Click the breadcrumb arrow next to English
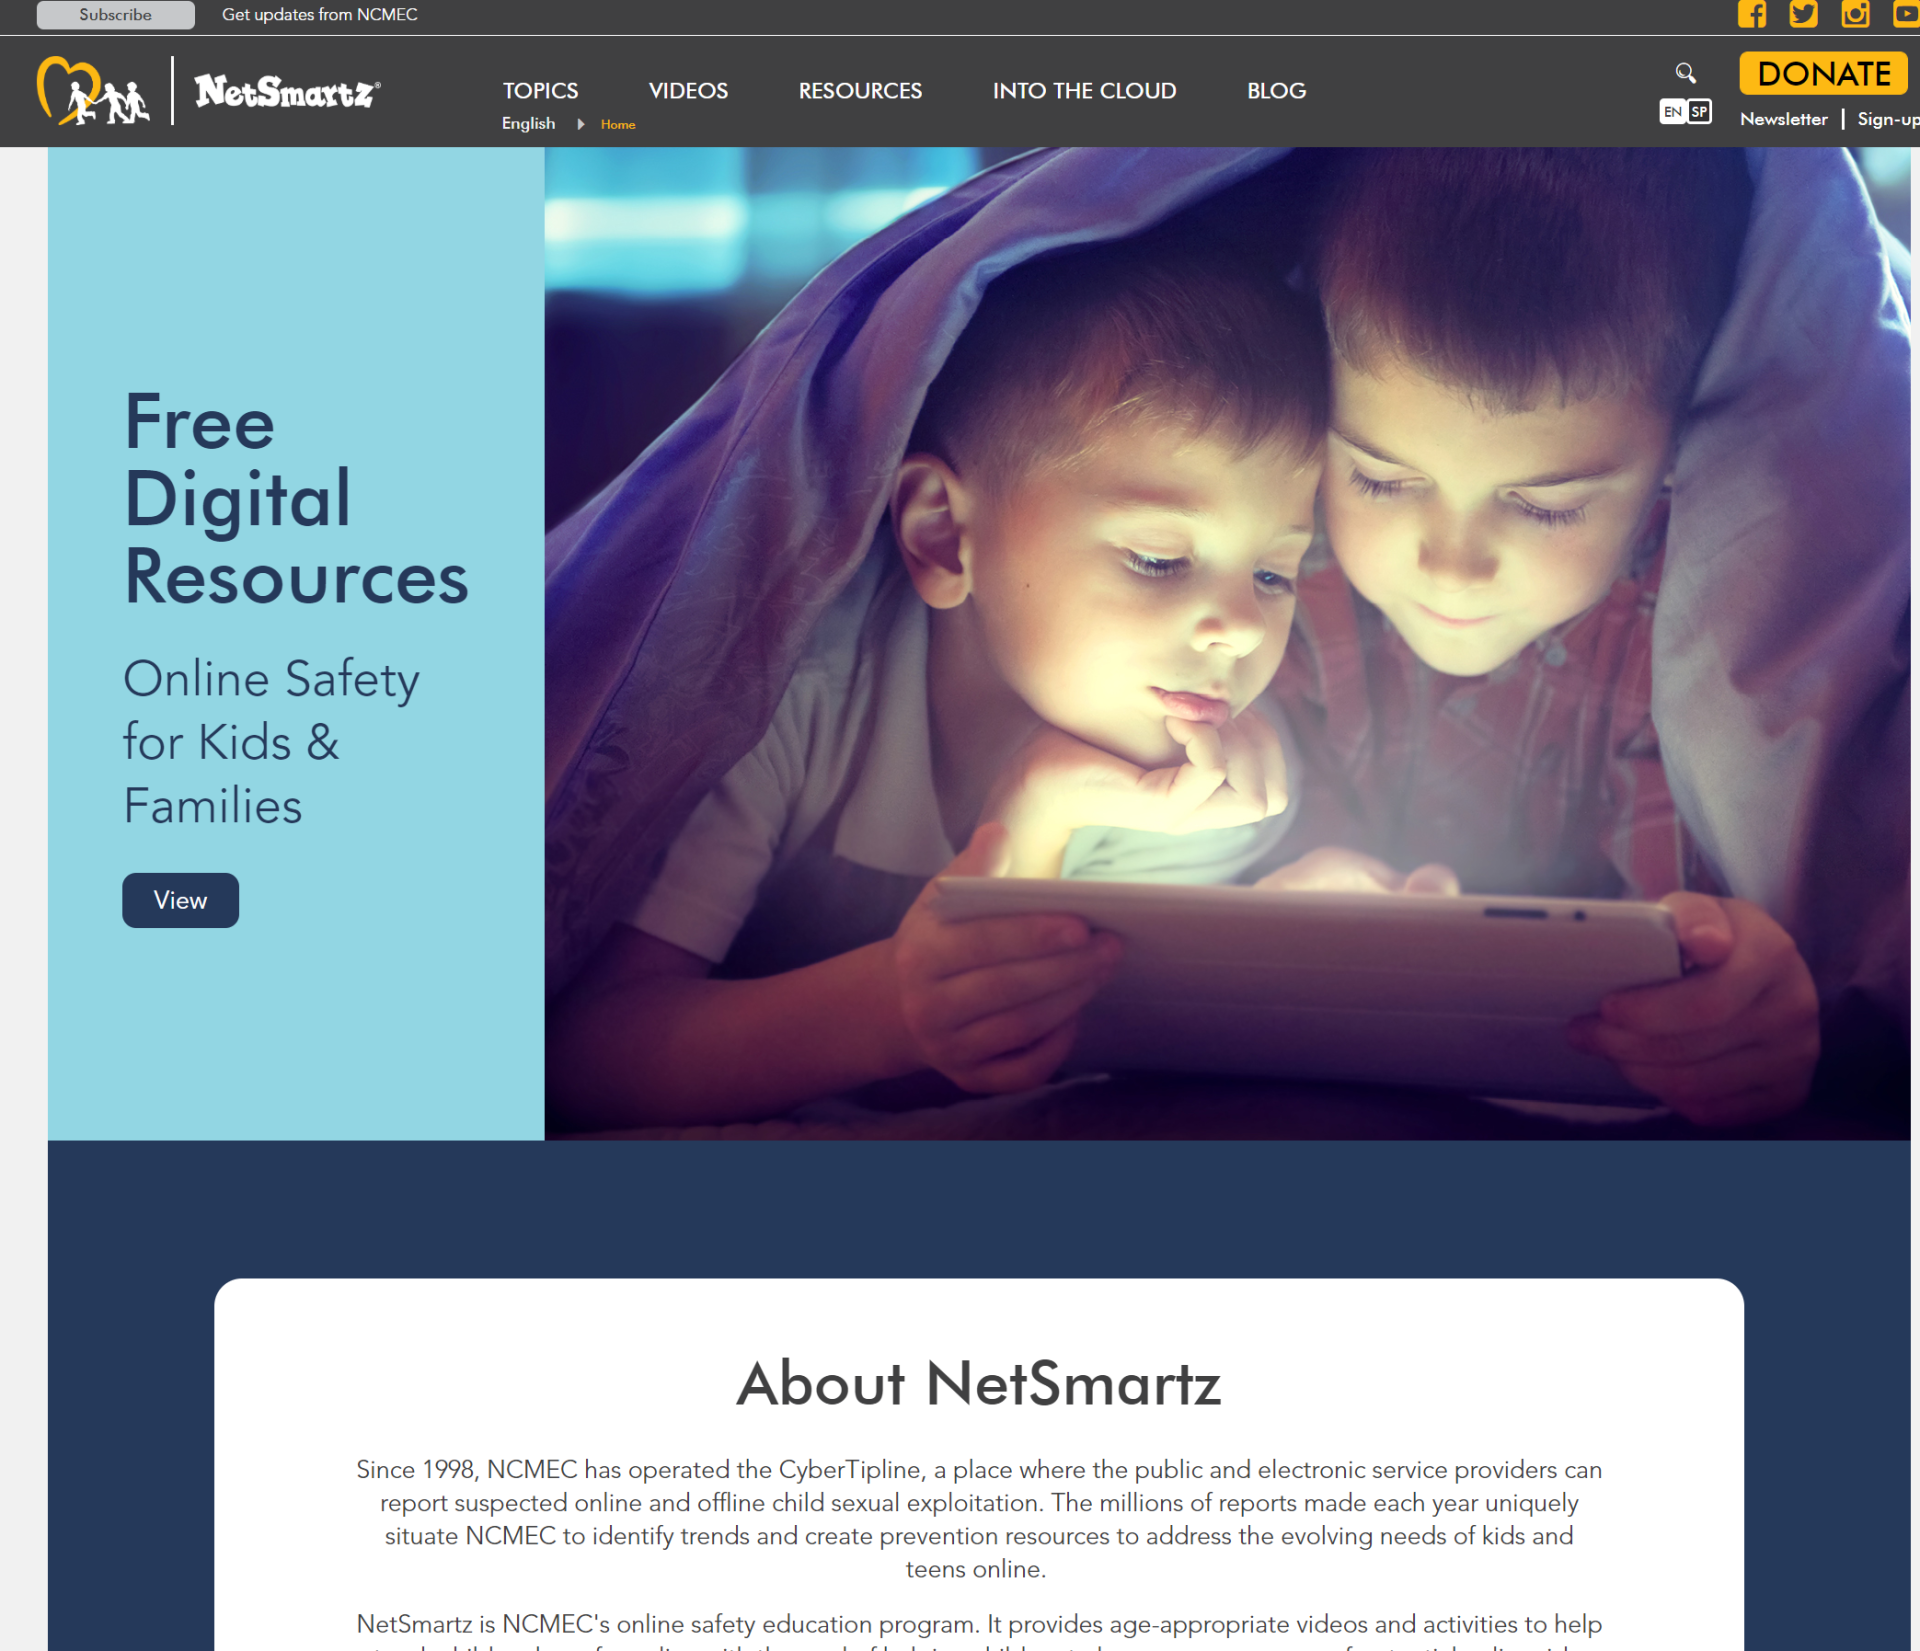Screen dimensions: 1920x1651 pos(580,124)
